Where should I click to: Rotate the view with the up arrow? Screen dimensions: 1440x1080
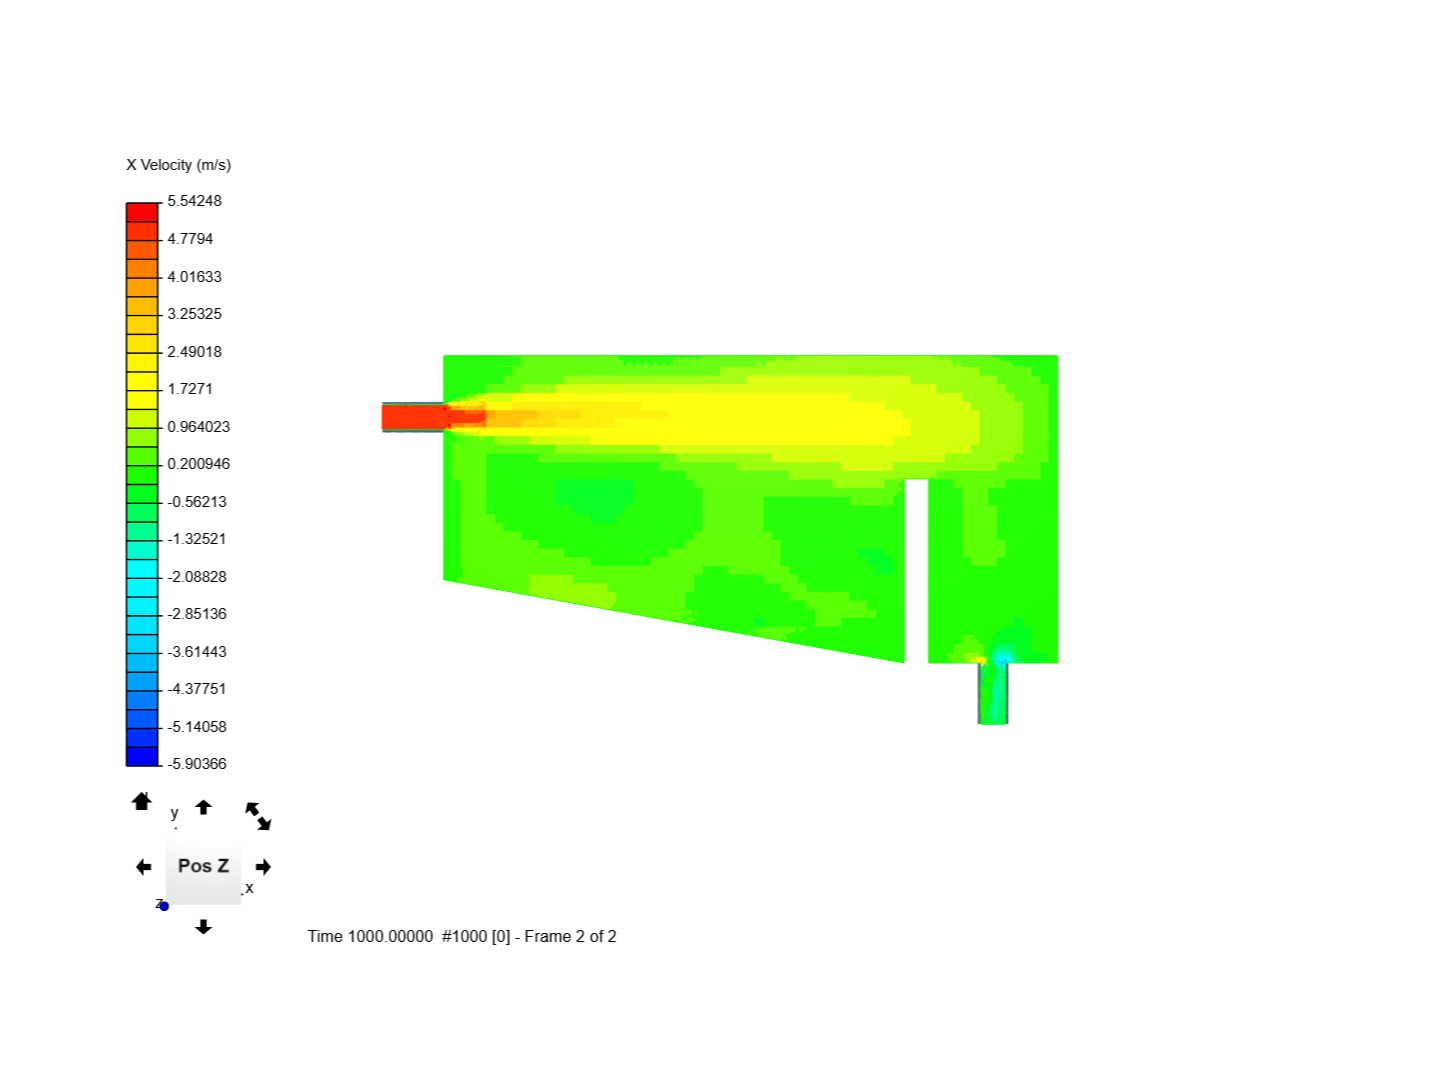[203, 807]
